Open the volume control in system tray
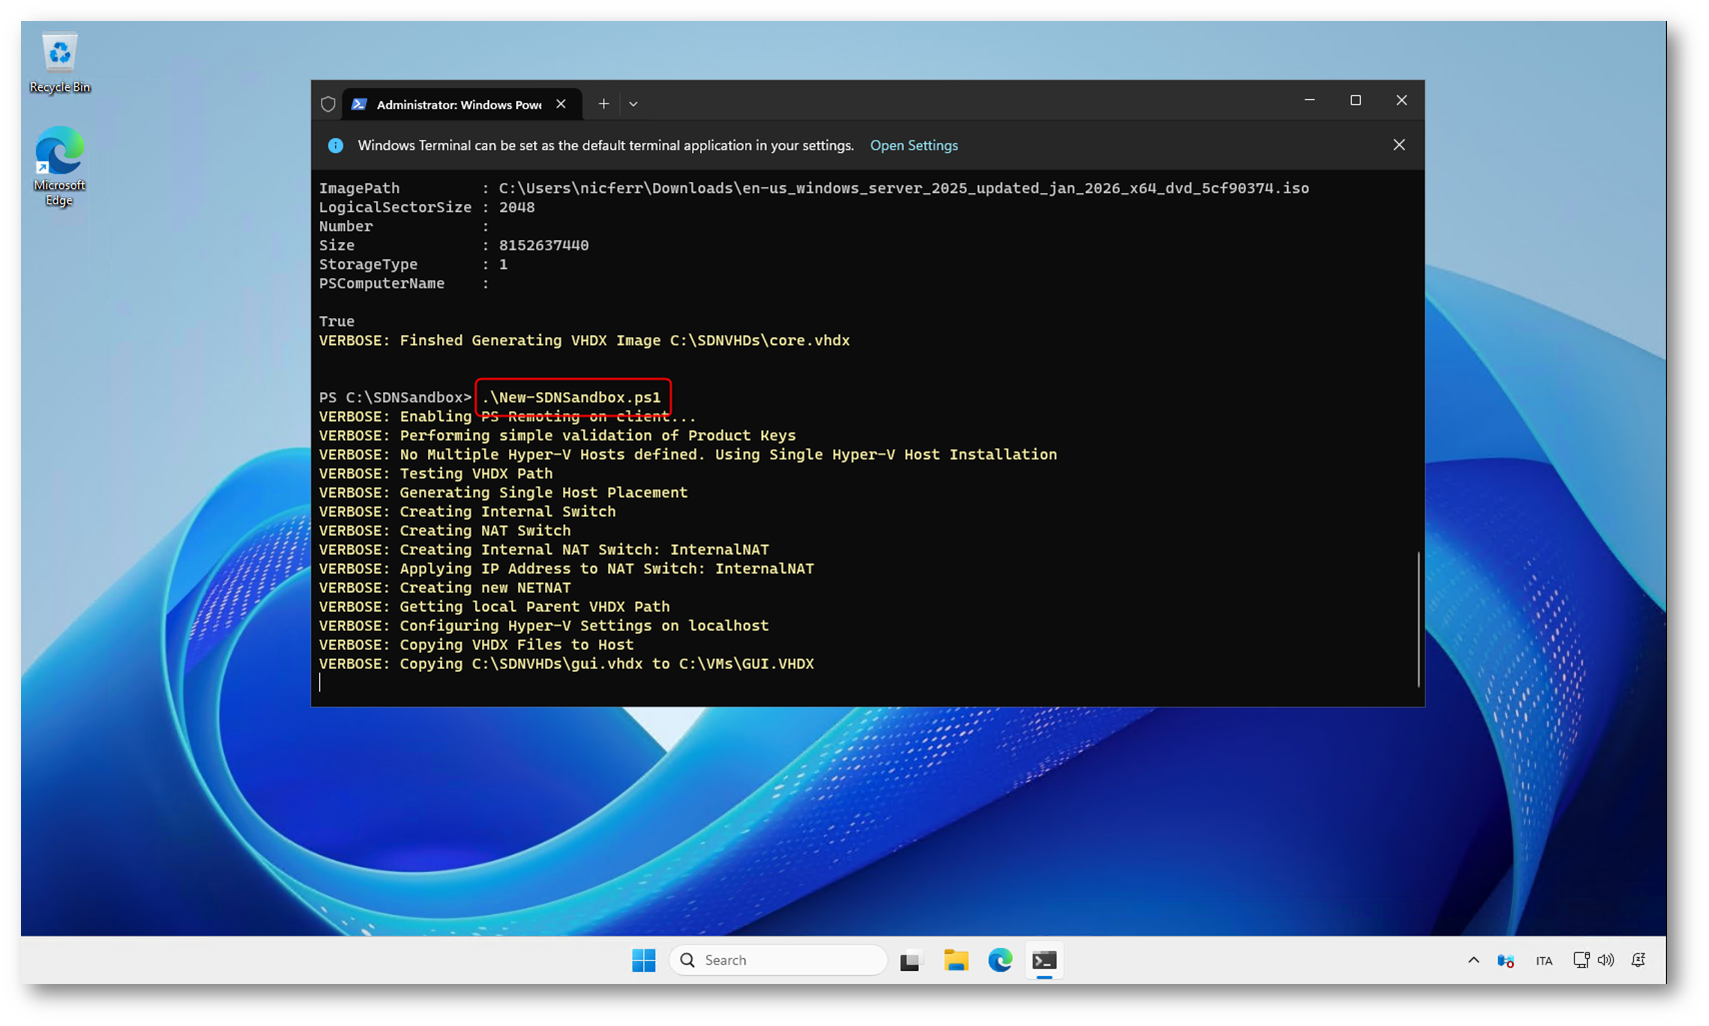This screenshot has width=1709, height=1026. (1606, 960)
